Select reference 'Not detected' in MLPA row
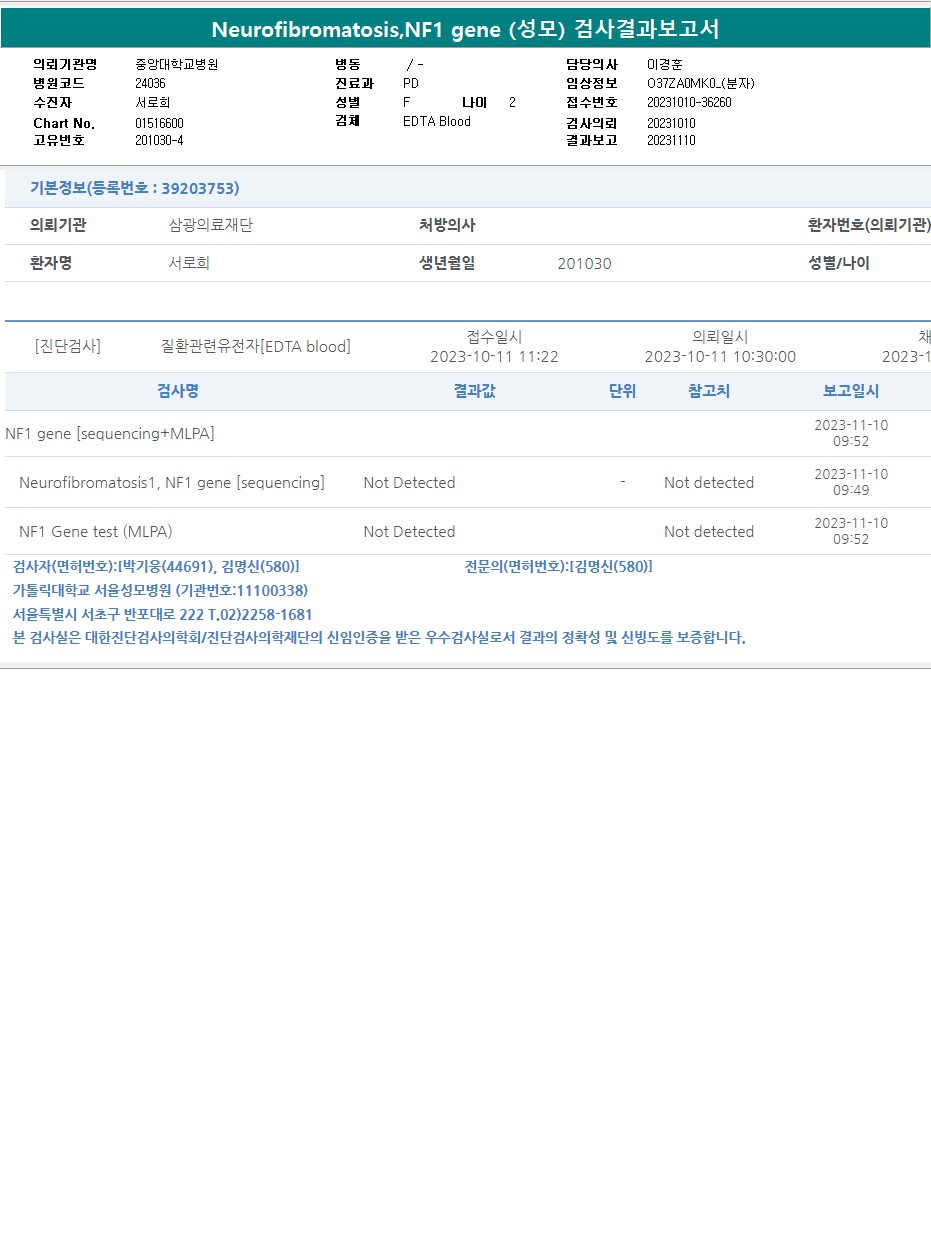 click(x=709, y=531)
